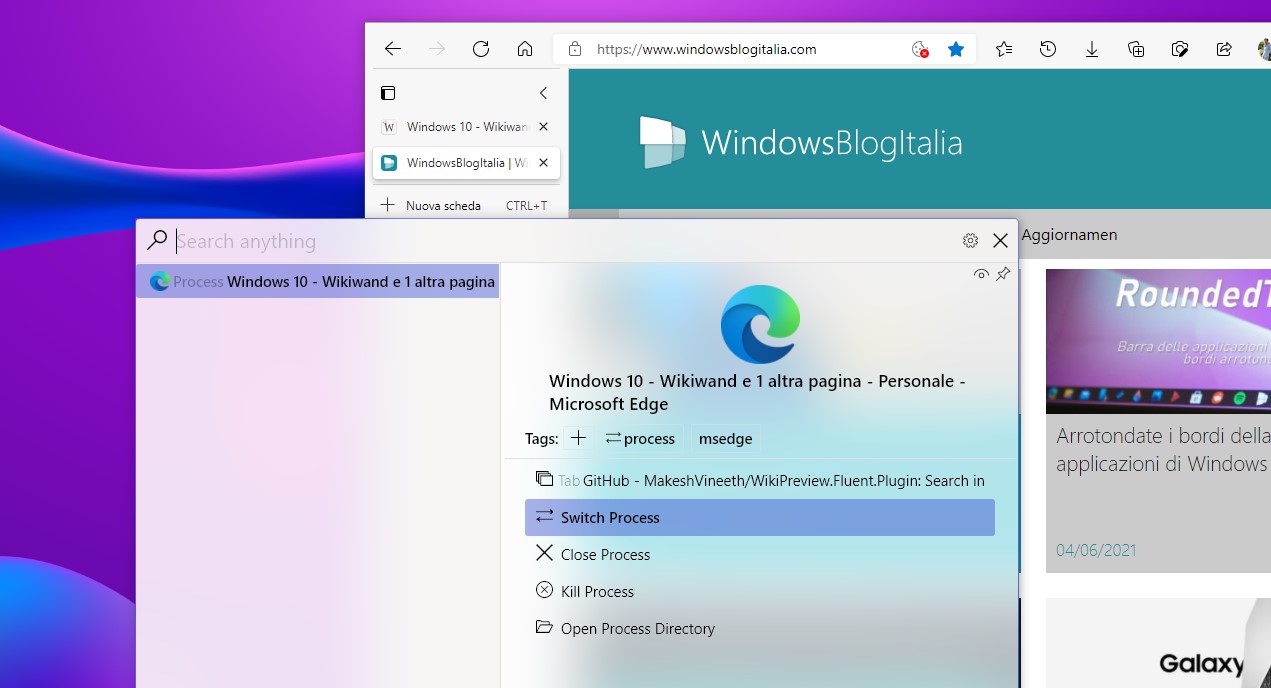
Task: Open the Aggiornamen navigation item
Action: 1069,235
